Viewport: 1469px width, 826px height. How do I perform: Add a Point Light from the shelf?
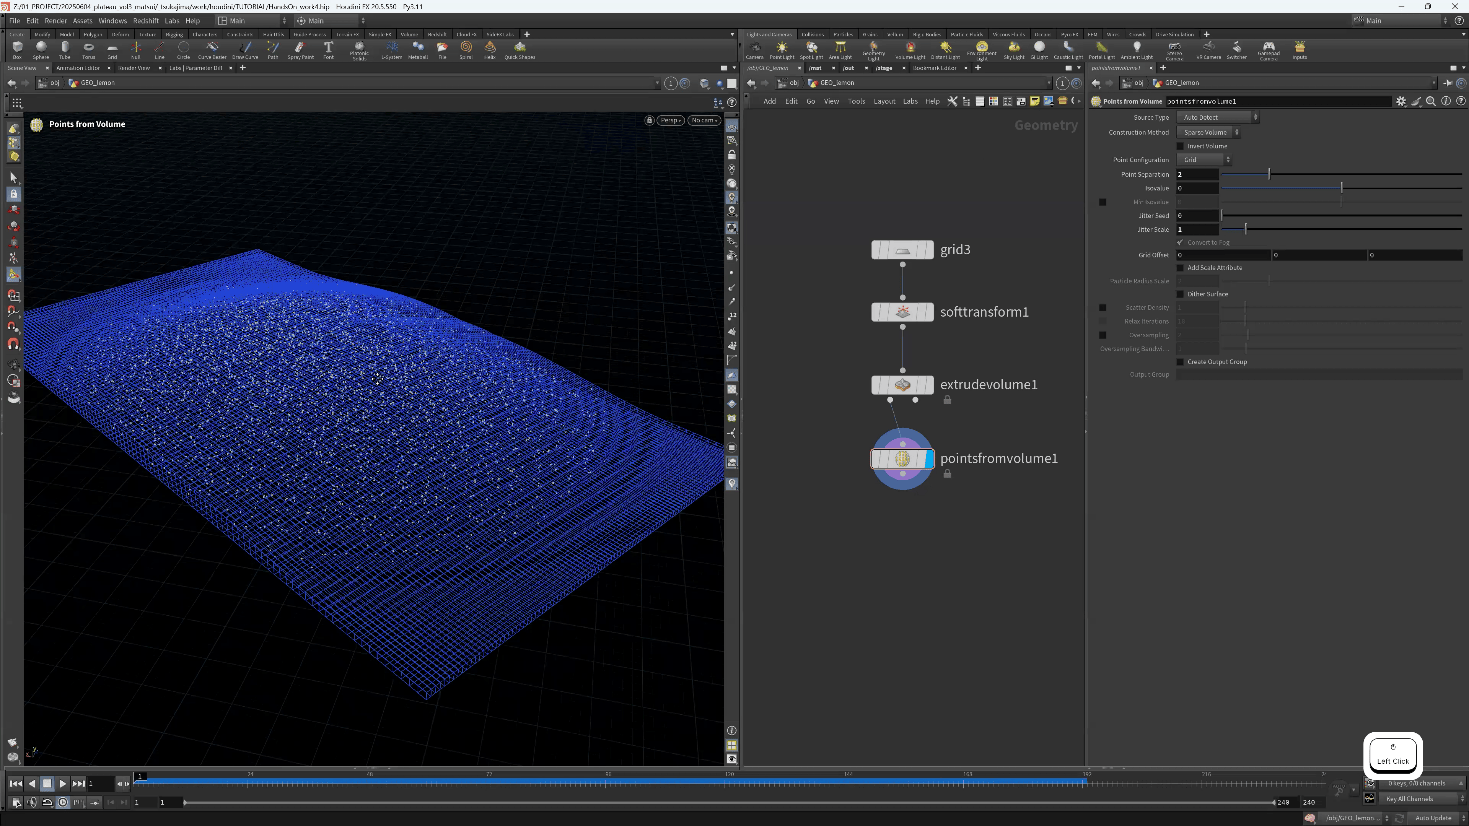pyautogui.click(x=782, y=48)
